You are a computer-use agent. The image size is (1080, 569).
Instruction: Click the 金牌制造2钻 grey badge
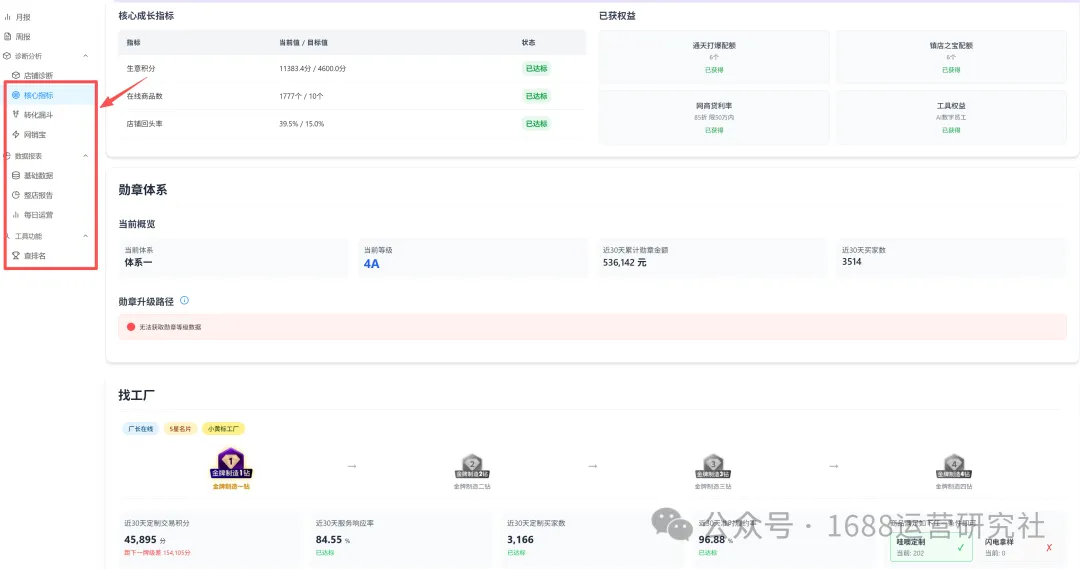(472, 466)
